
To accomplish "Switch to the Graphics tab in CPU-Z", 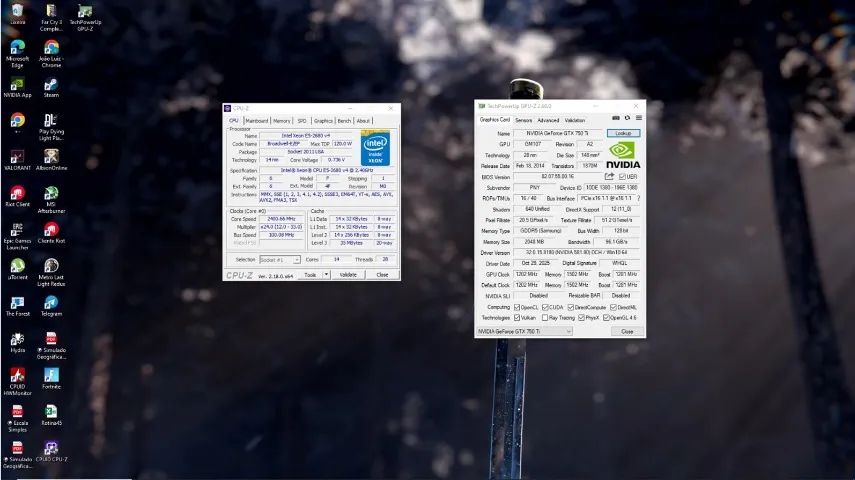I will pos(323,121).
